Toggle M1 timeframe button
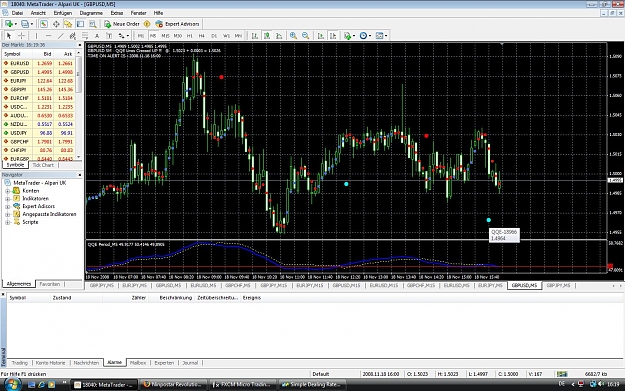 (x=141, y=36)
